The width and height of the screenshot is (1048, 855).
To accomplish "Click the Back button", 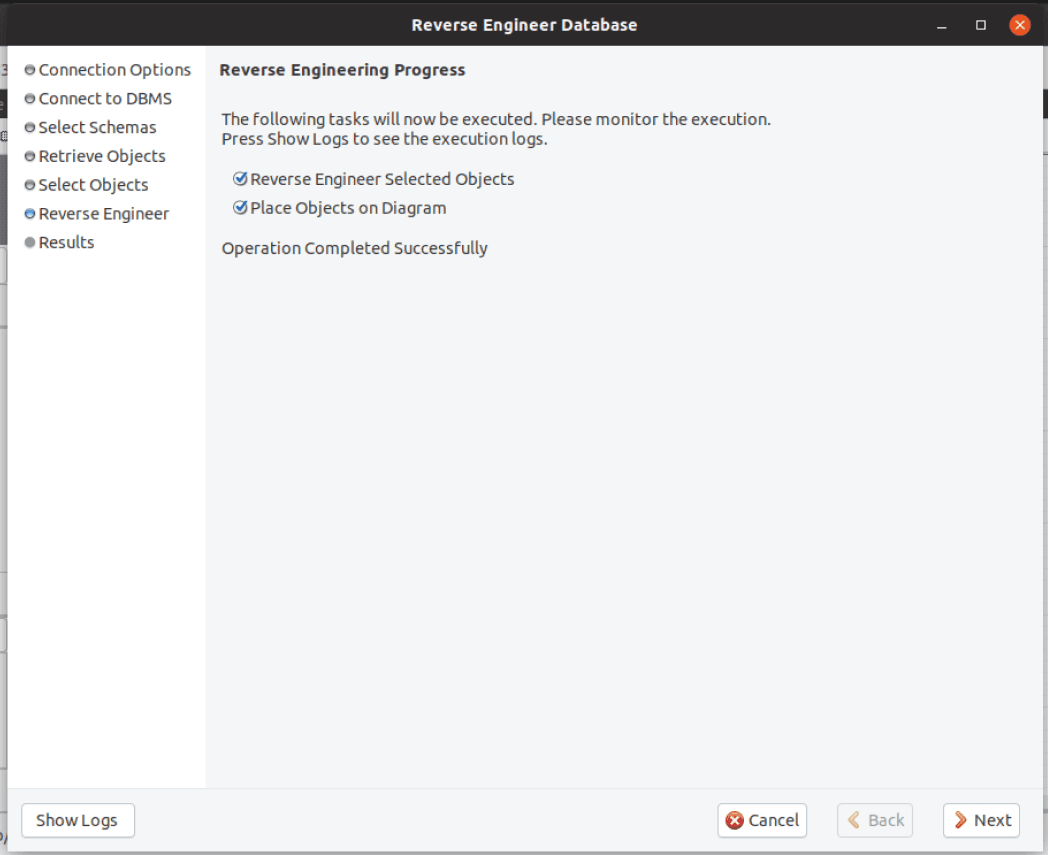I will pyautogui.click(x=875, y=820).
